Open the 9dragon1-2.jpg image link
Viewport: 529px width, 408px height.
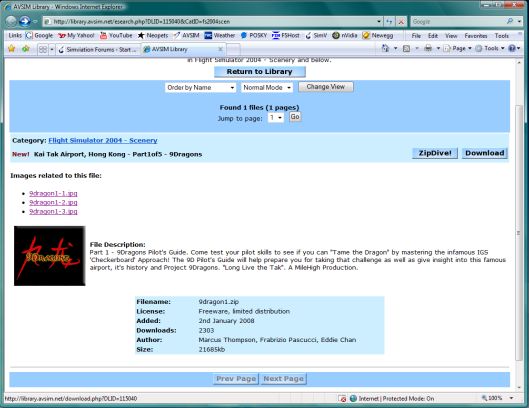(x=53, y=202)
